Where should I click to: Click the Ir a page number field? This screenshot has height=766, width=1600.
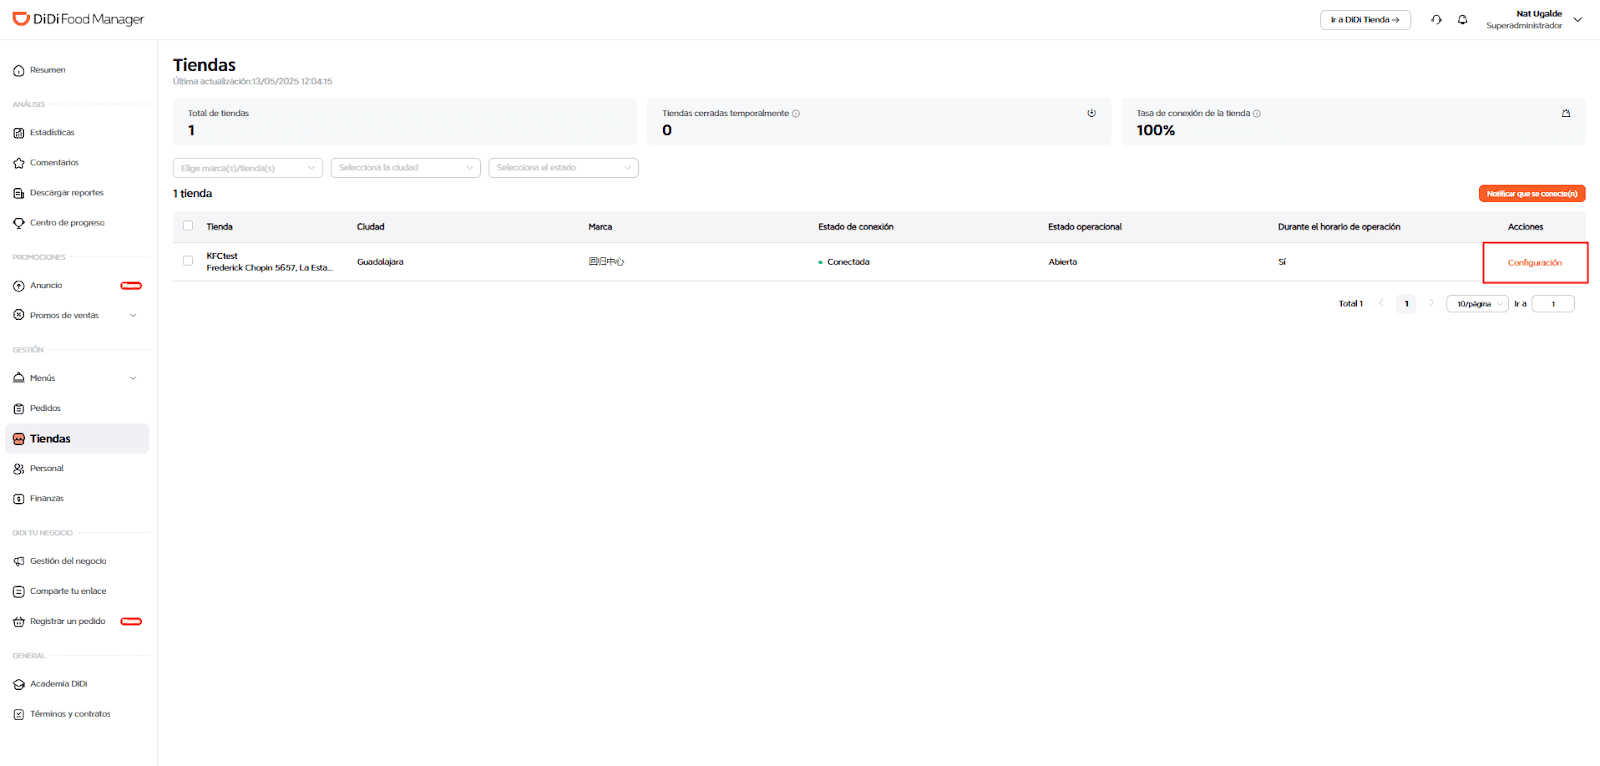tap(1552, 304)
